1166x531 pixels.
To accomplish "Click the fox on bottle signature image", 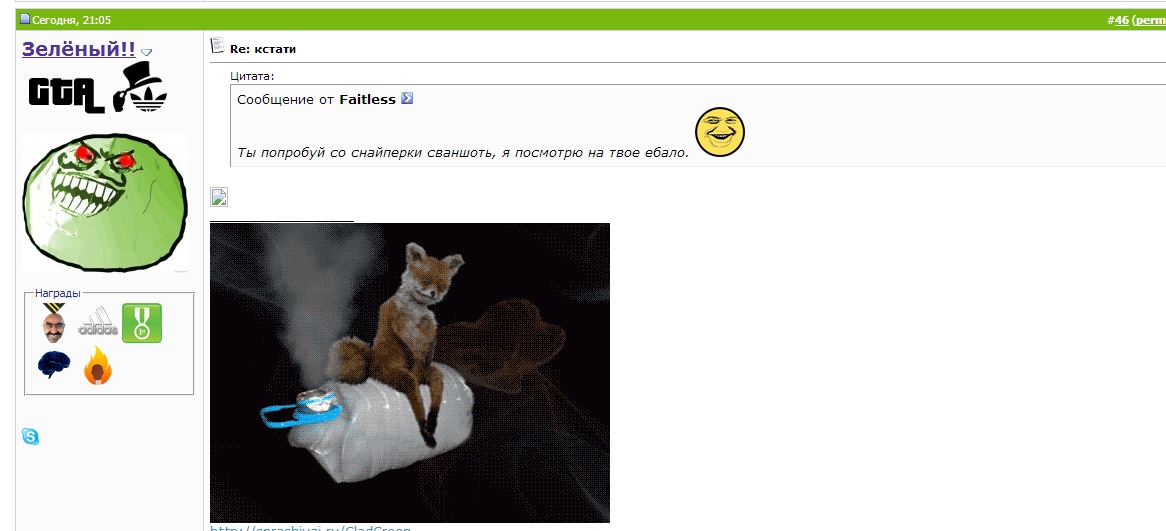I will pyautogui.click(x=410, y=373).
